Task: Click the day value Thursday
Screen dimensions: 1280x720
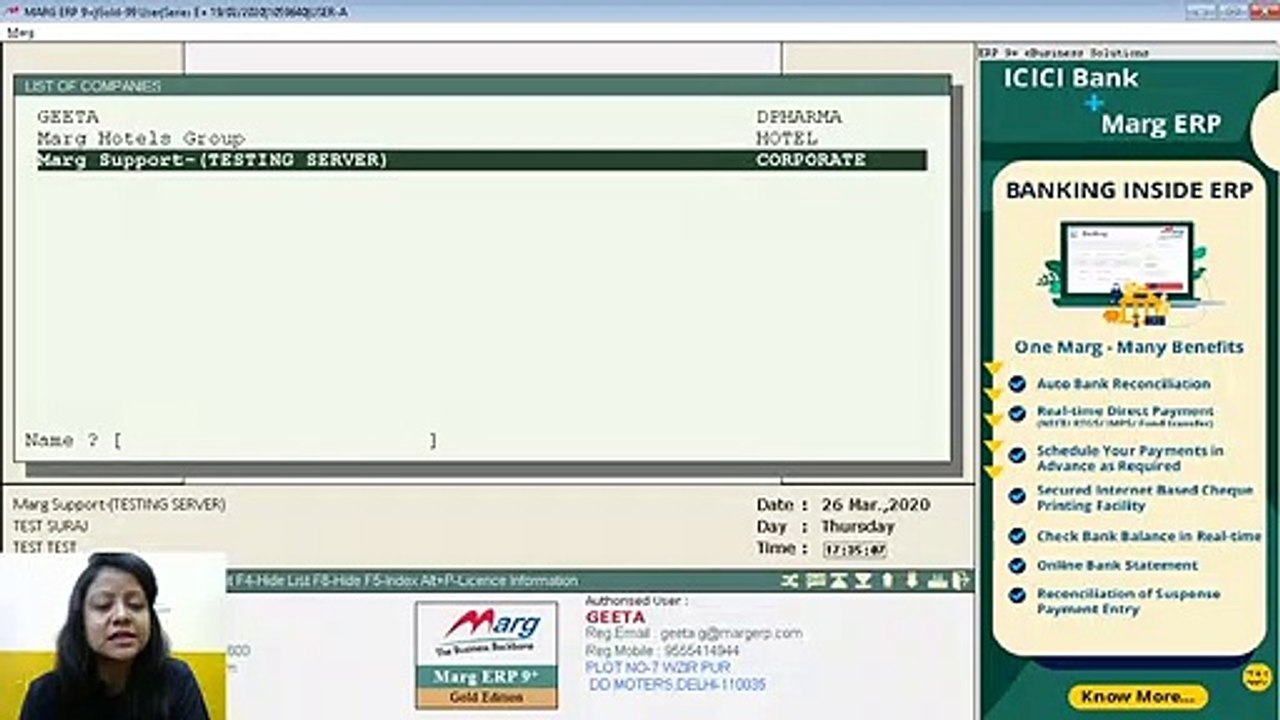Action: click(x=858, y=527)
